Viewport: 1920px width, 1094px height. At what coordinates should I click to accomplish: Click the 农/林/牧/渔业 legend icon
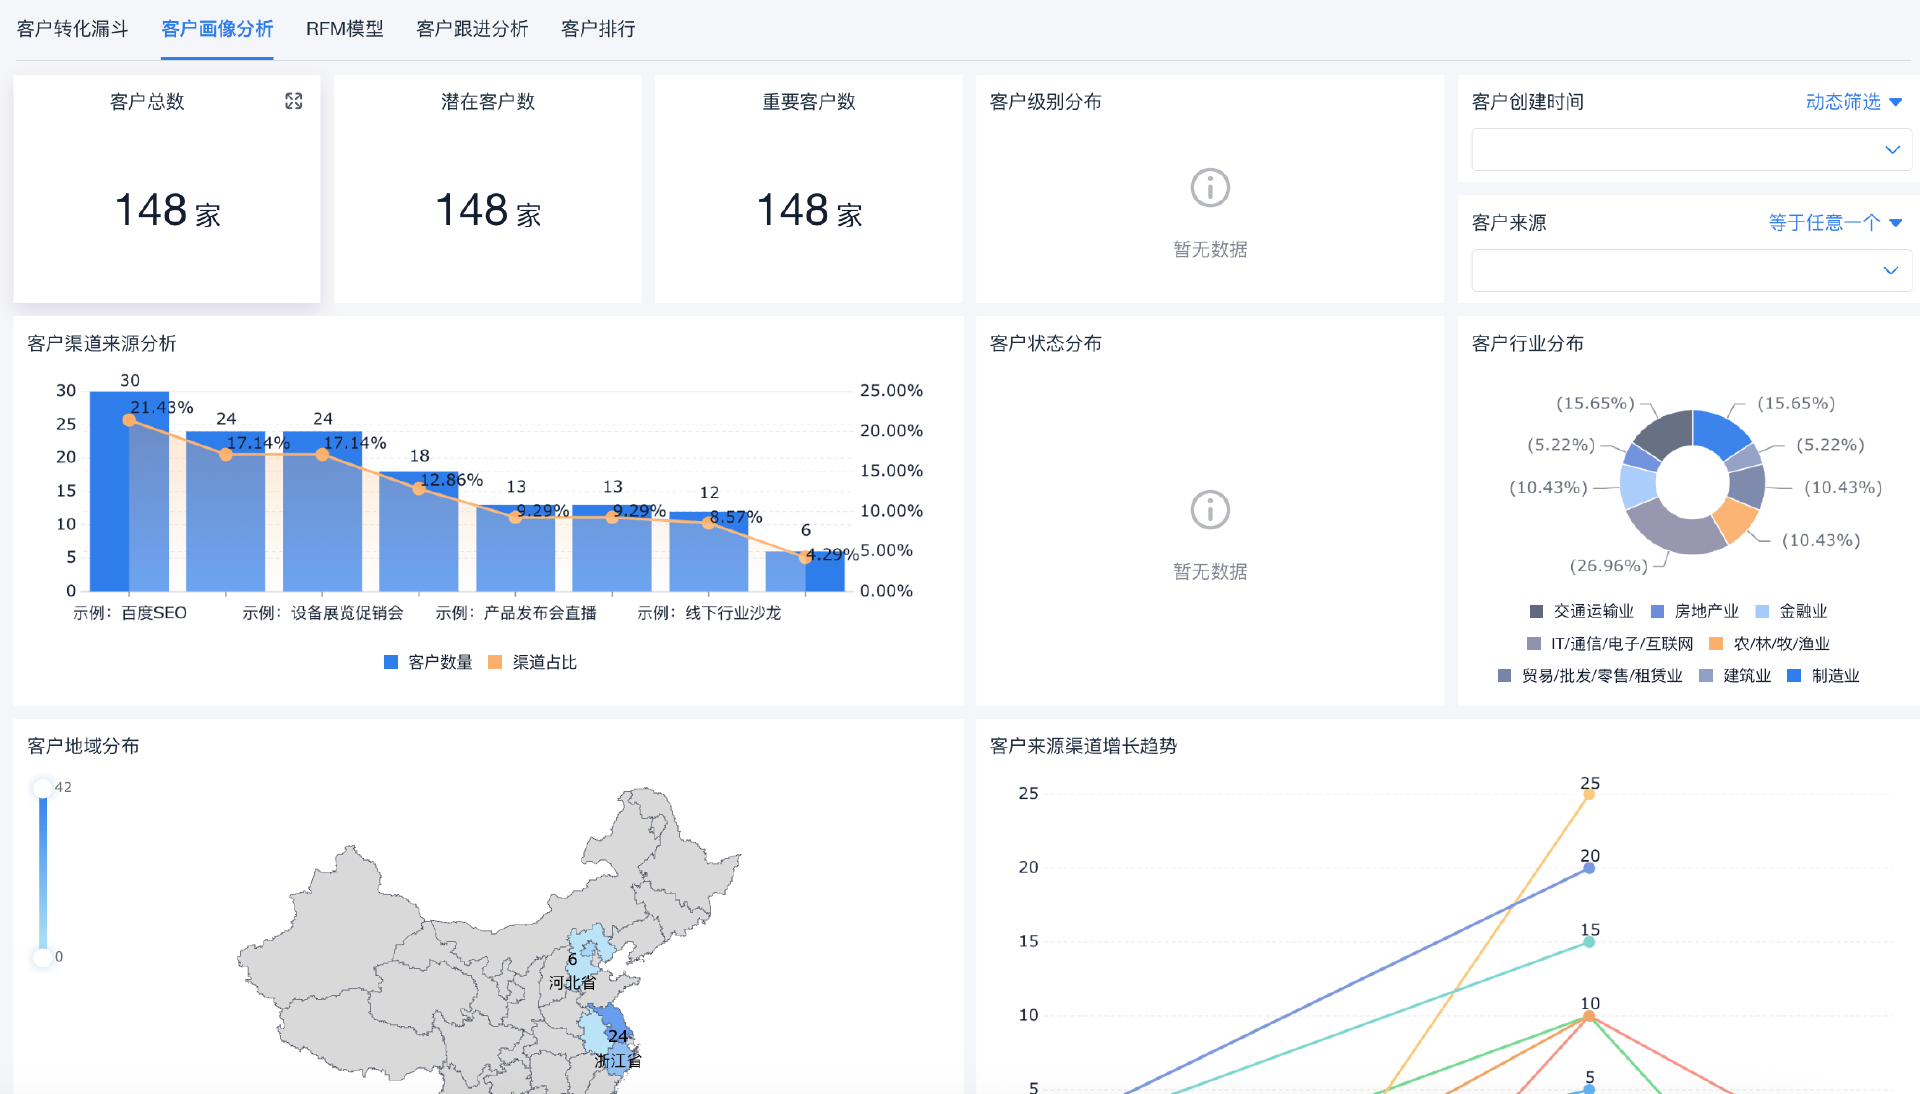(x=1716, y=644)
